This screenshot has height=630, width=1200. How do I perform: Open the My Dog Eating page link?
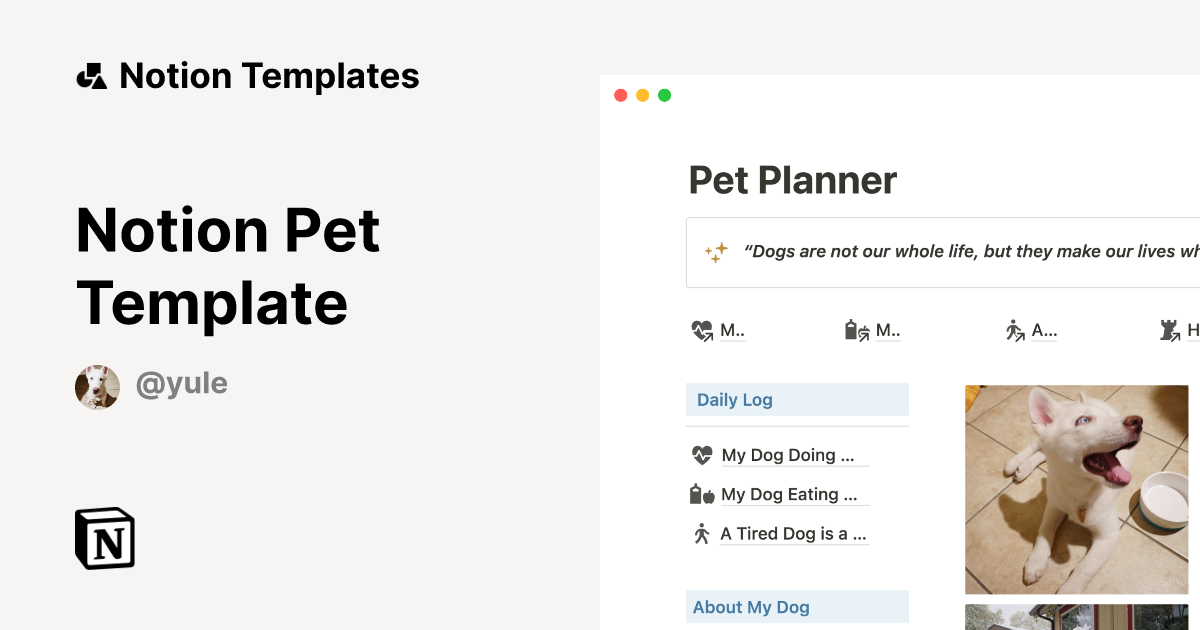(x=788, y=494)
